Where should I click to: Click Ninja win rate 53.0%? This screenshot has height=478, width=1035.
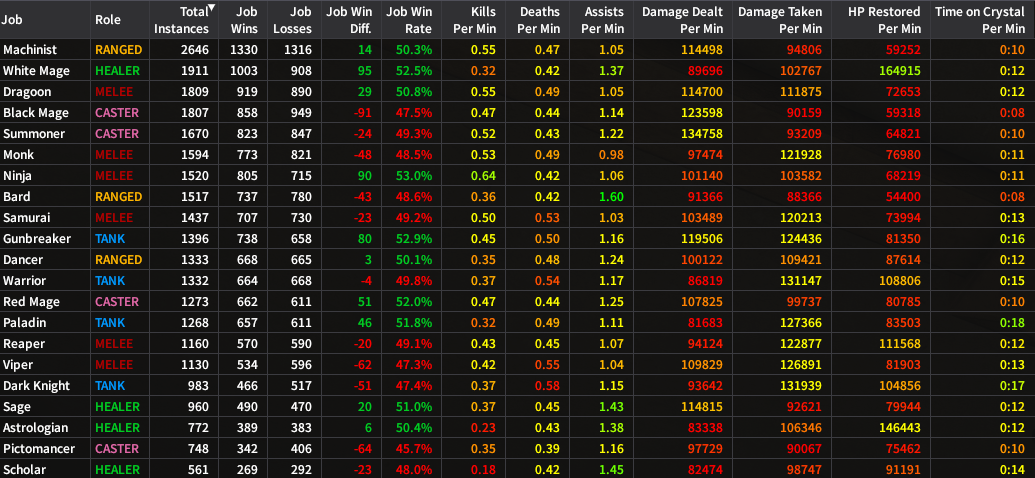(414, 176)
